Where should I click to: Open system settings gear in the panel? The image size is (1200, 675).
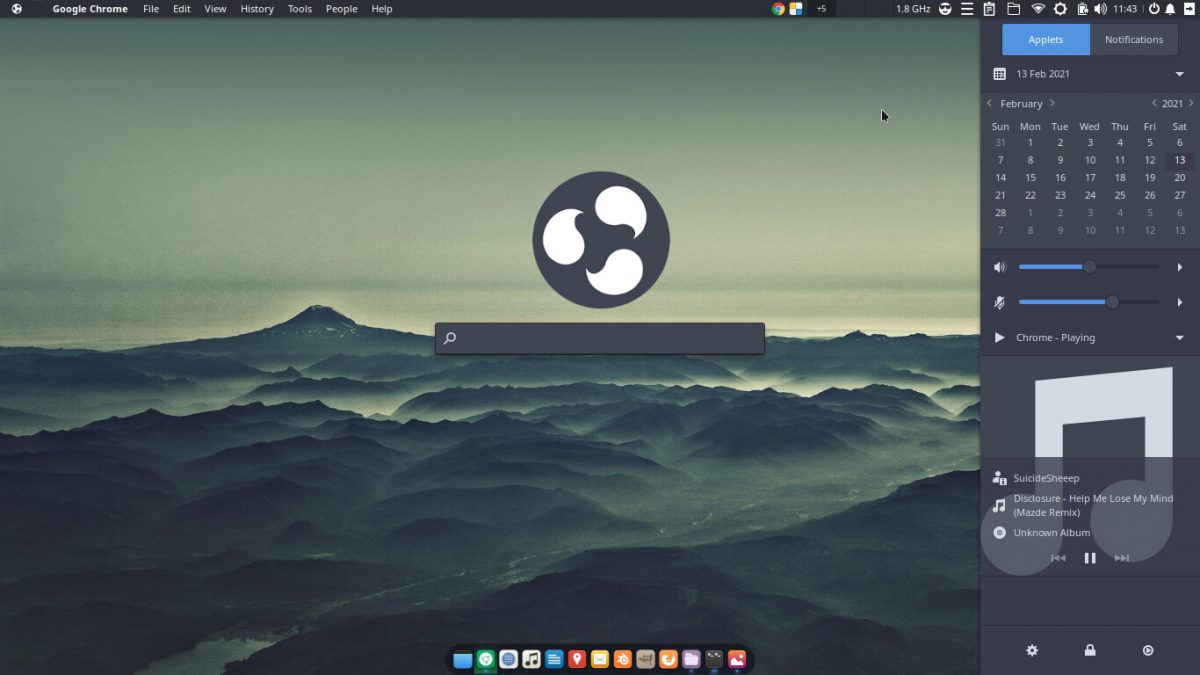pos(1059,9)
